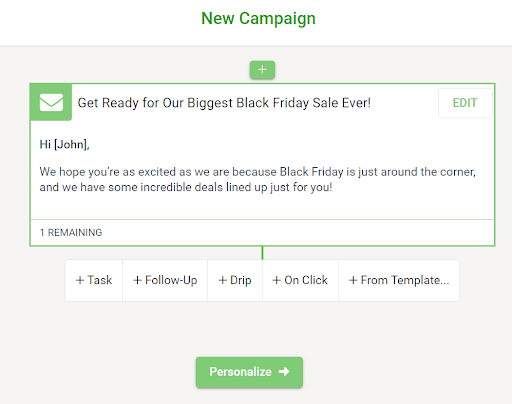This screenshot has width=512, height=404.
Task: Click the plus icon beside Drip
Action: coord(223,280)
